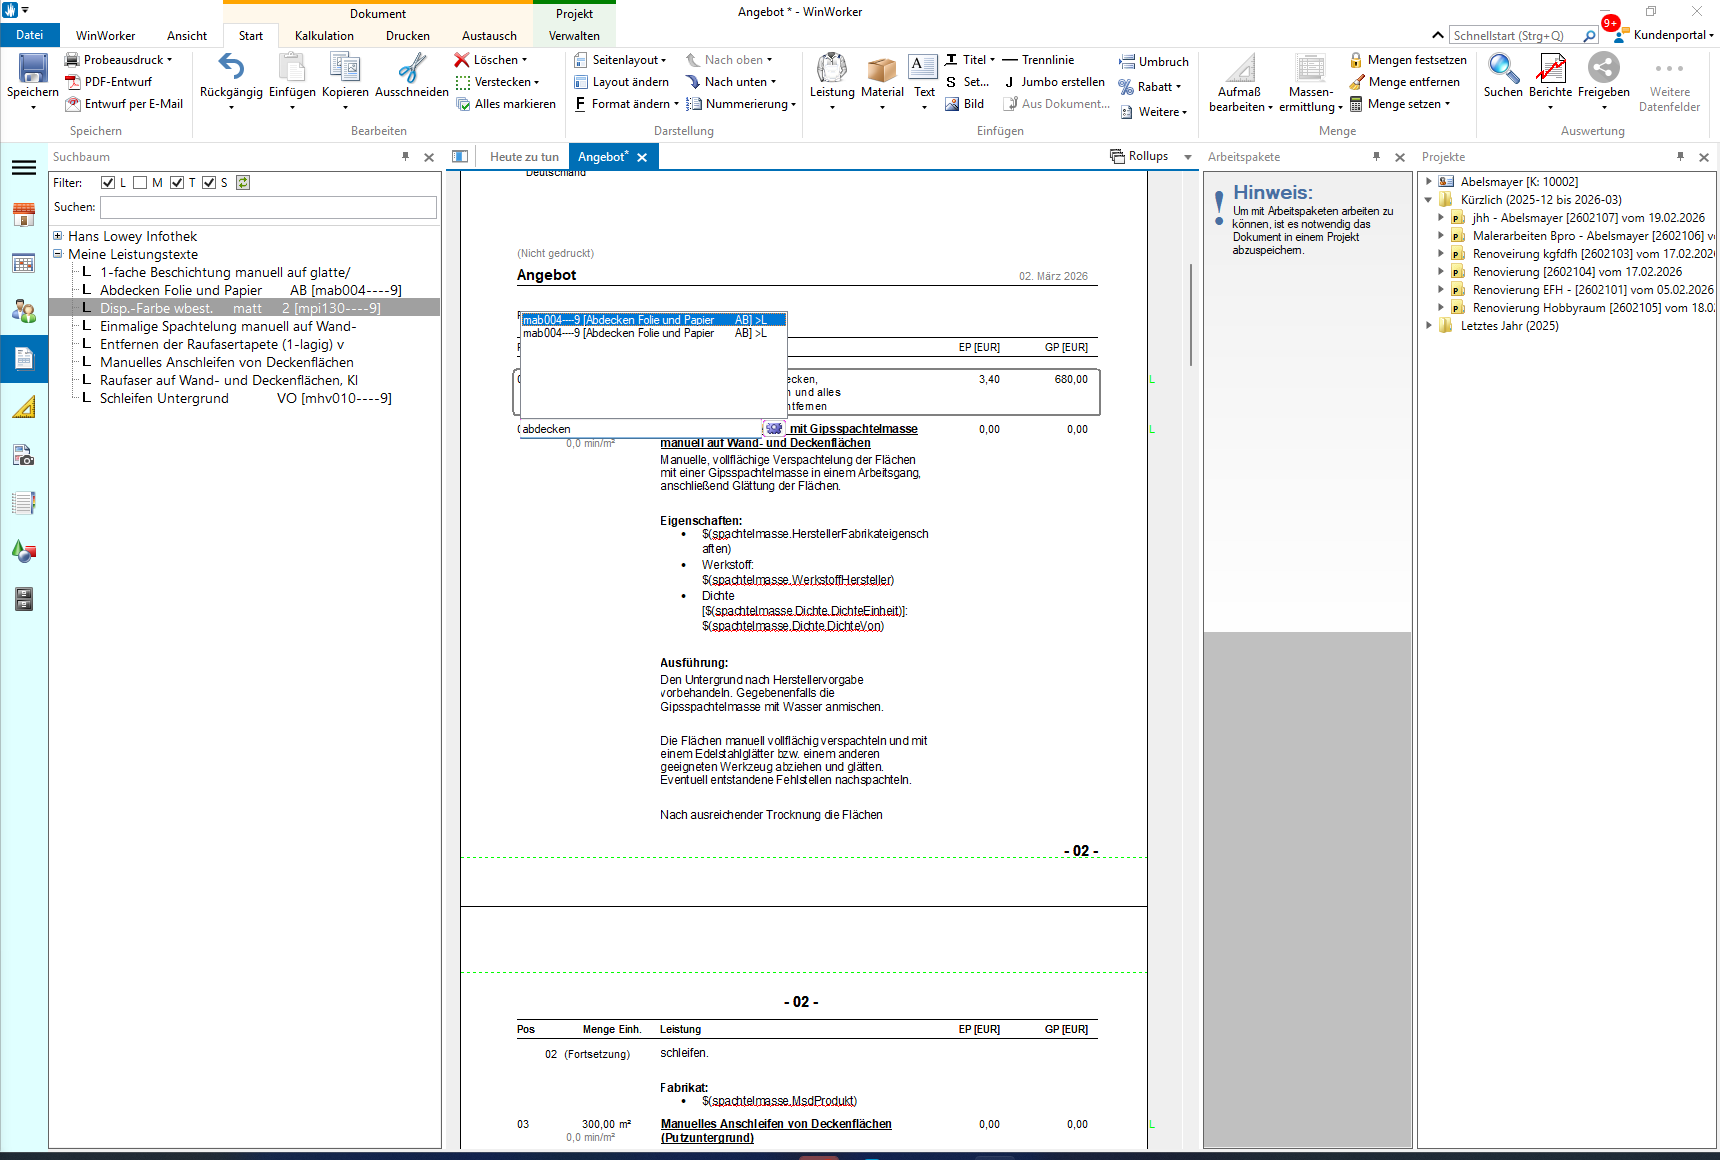Uncheck the S filter checkbox

point(209,183)
